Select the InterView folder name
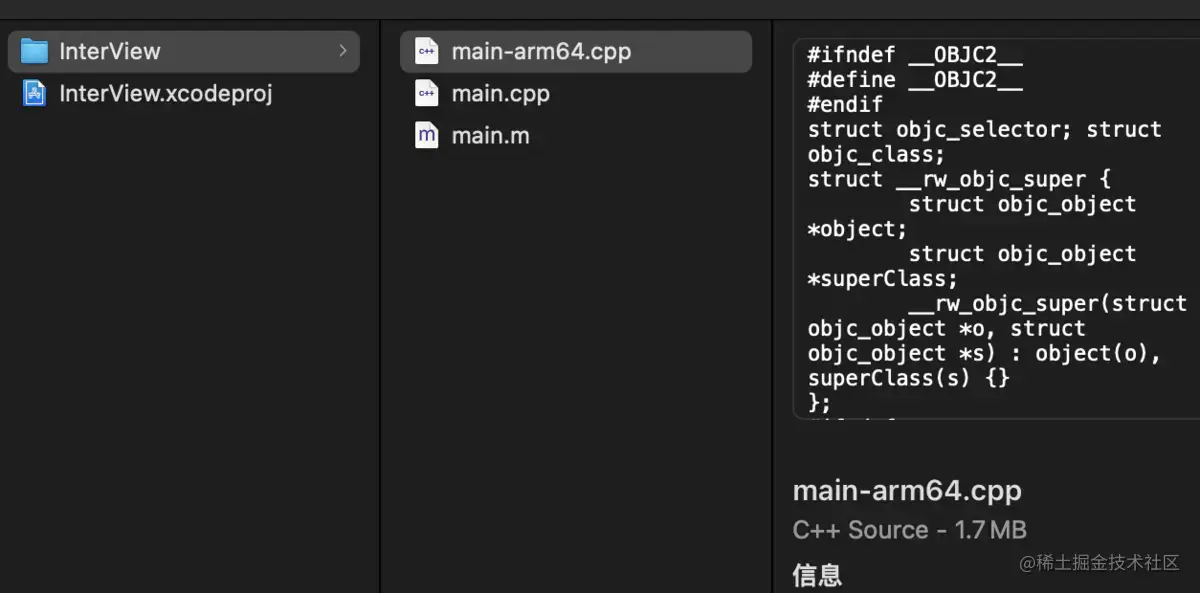Viewport: 1200px width, 593px height. tap(110, 51)
